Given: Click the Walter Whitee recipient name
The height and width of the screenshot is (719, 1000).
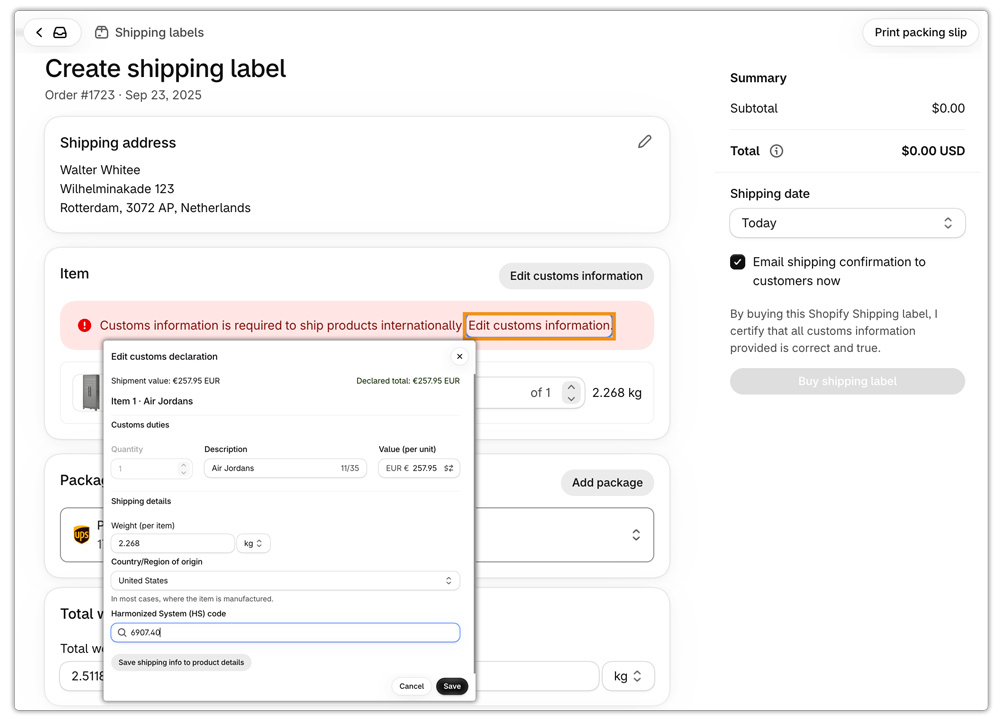Looking at the screenshot, I should click(100, 170).
